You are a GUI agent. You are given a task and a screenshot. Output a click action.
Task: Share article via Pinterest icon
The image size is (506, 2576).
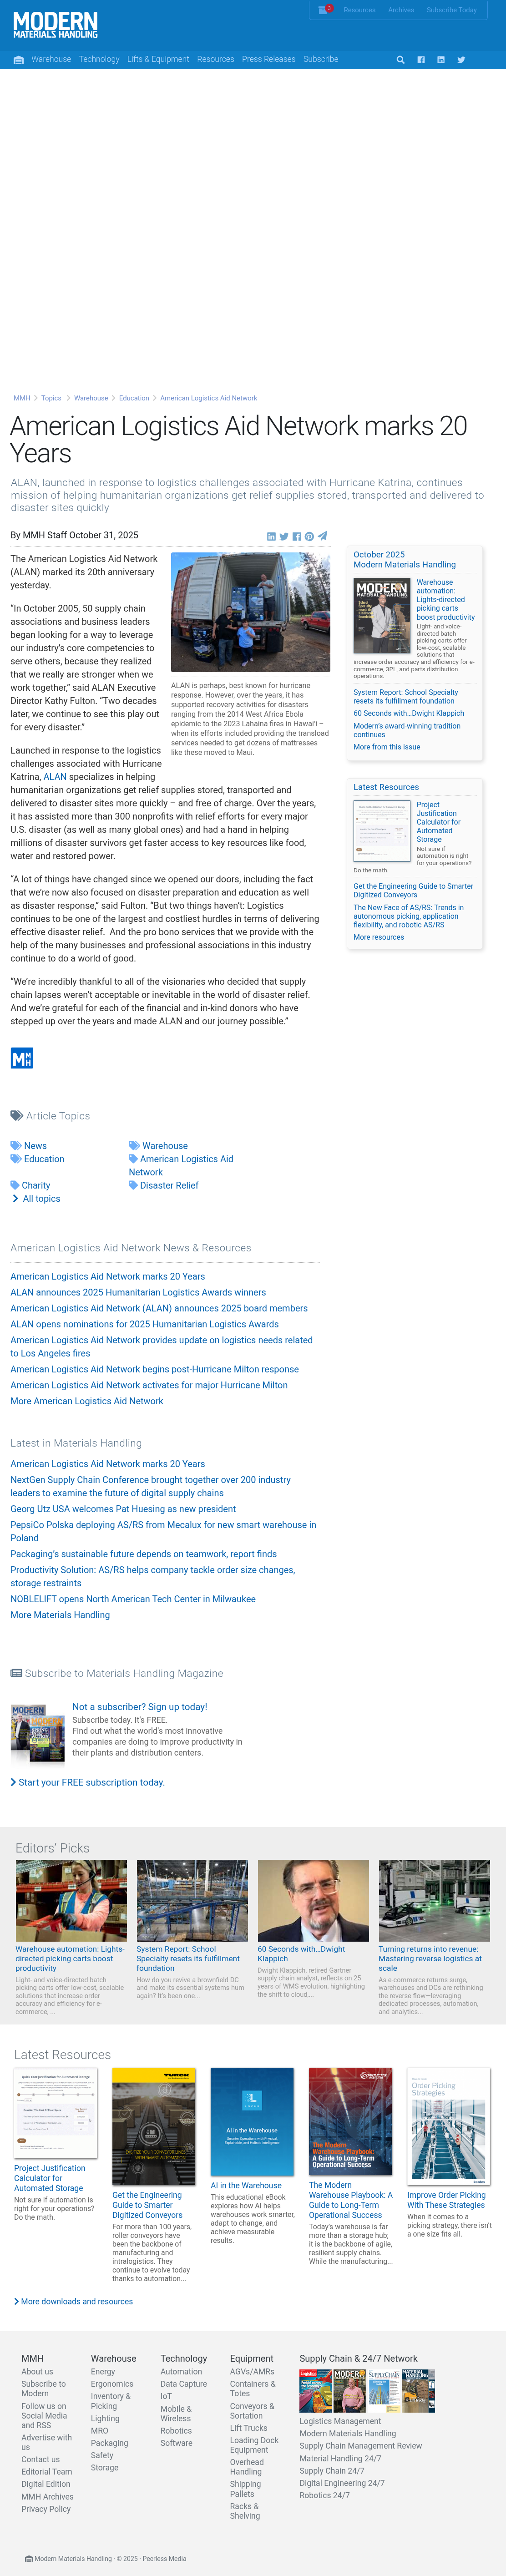(x=309, y=537)
